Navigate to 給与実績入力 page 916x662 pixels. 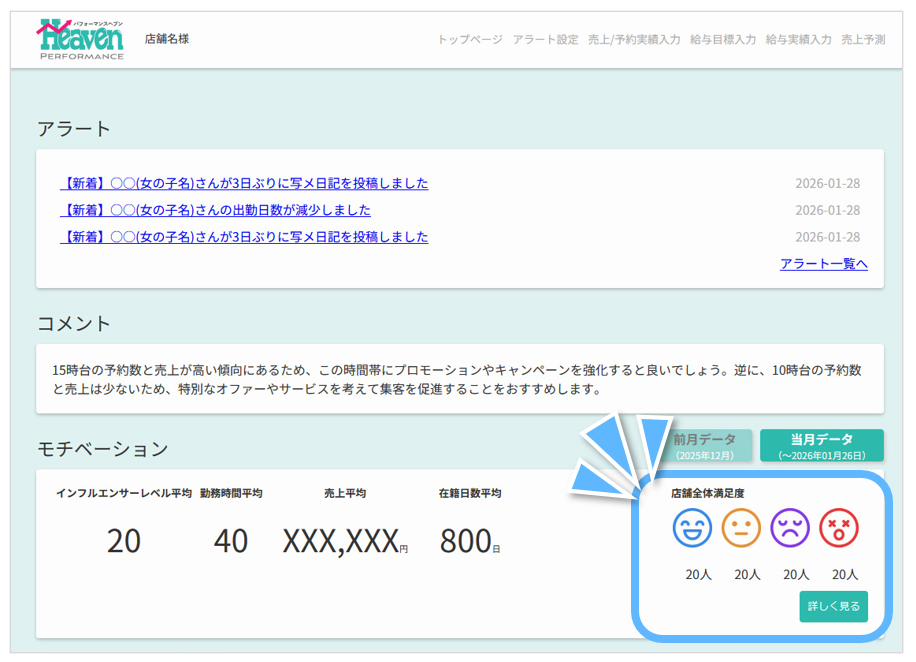[798, 40]
